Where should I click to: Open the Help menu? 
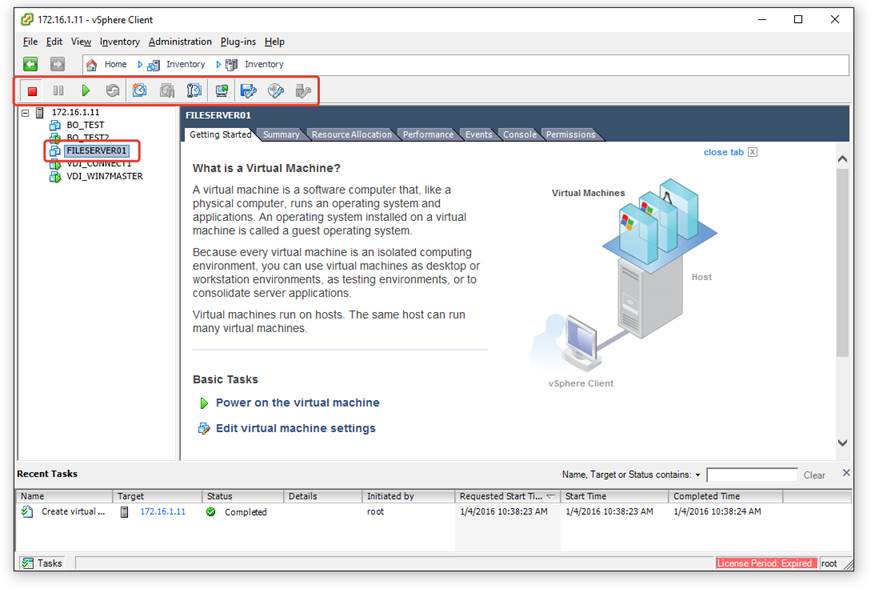pyautogui.click(x=274, y=42)
